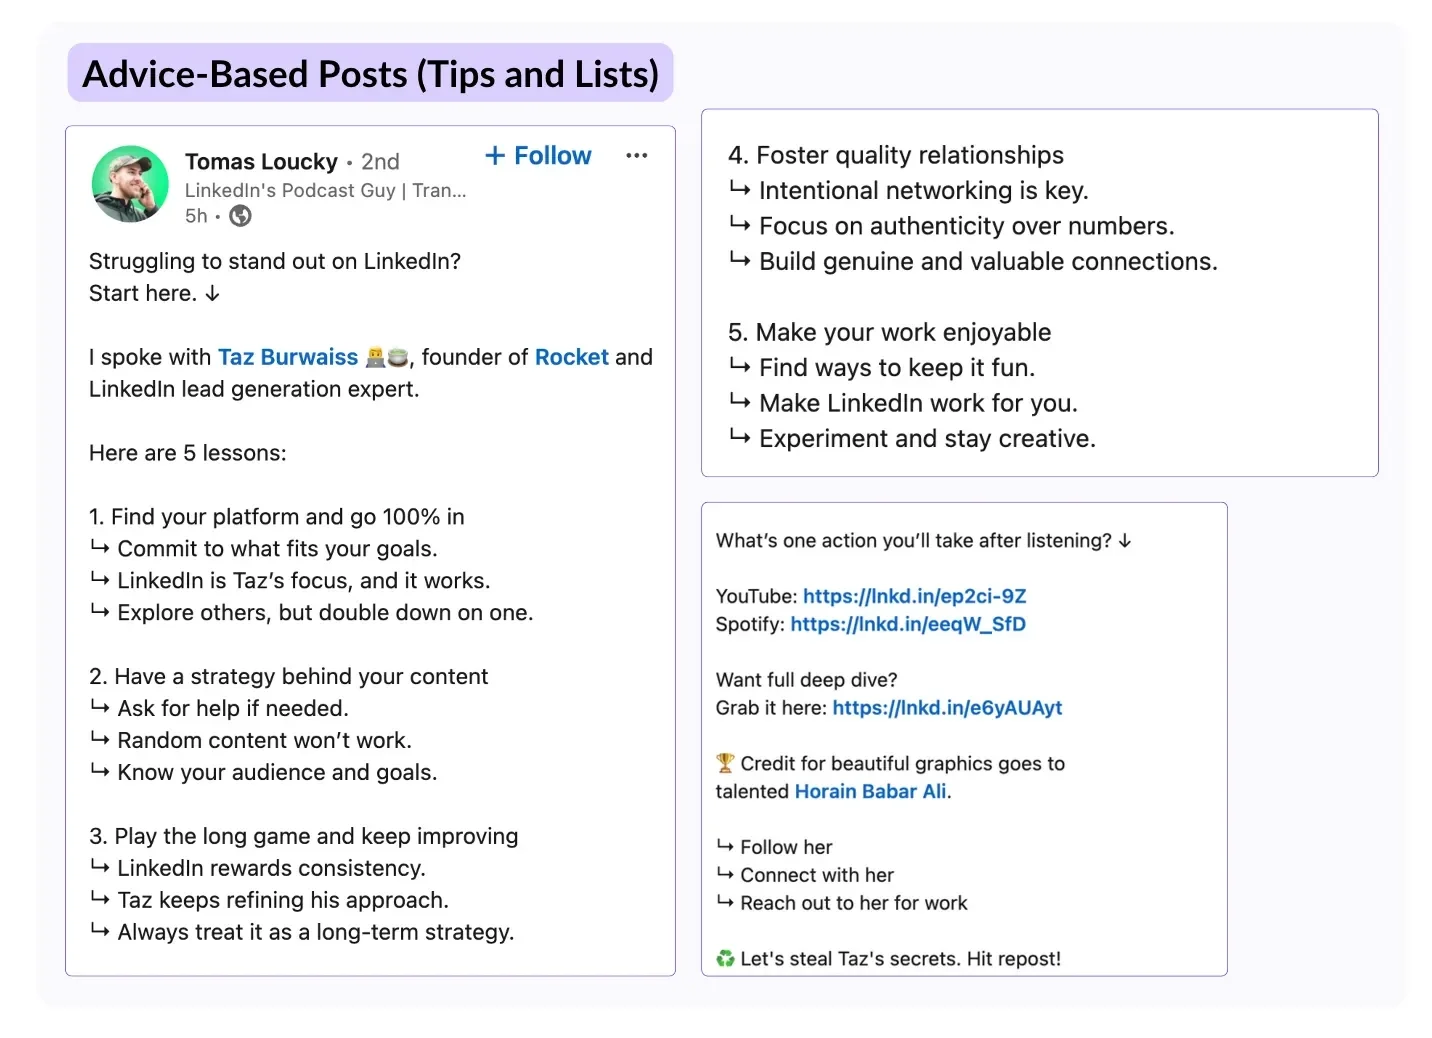Image resolution: width=1432 pixels, height=1038 pixels.
Task: Click the down arrow after 'Start here'
Action: click(x=211, y=293)
